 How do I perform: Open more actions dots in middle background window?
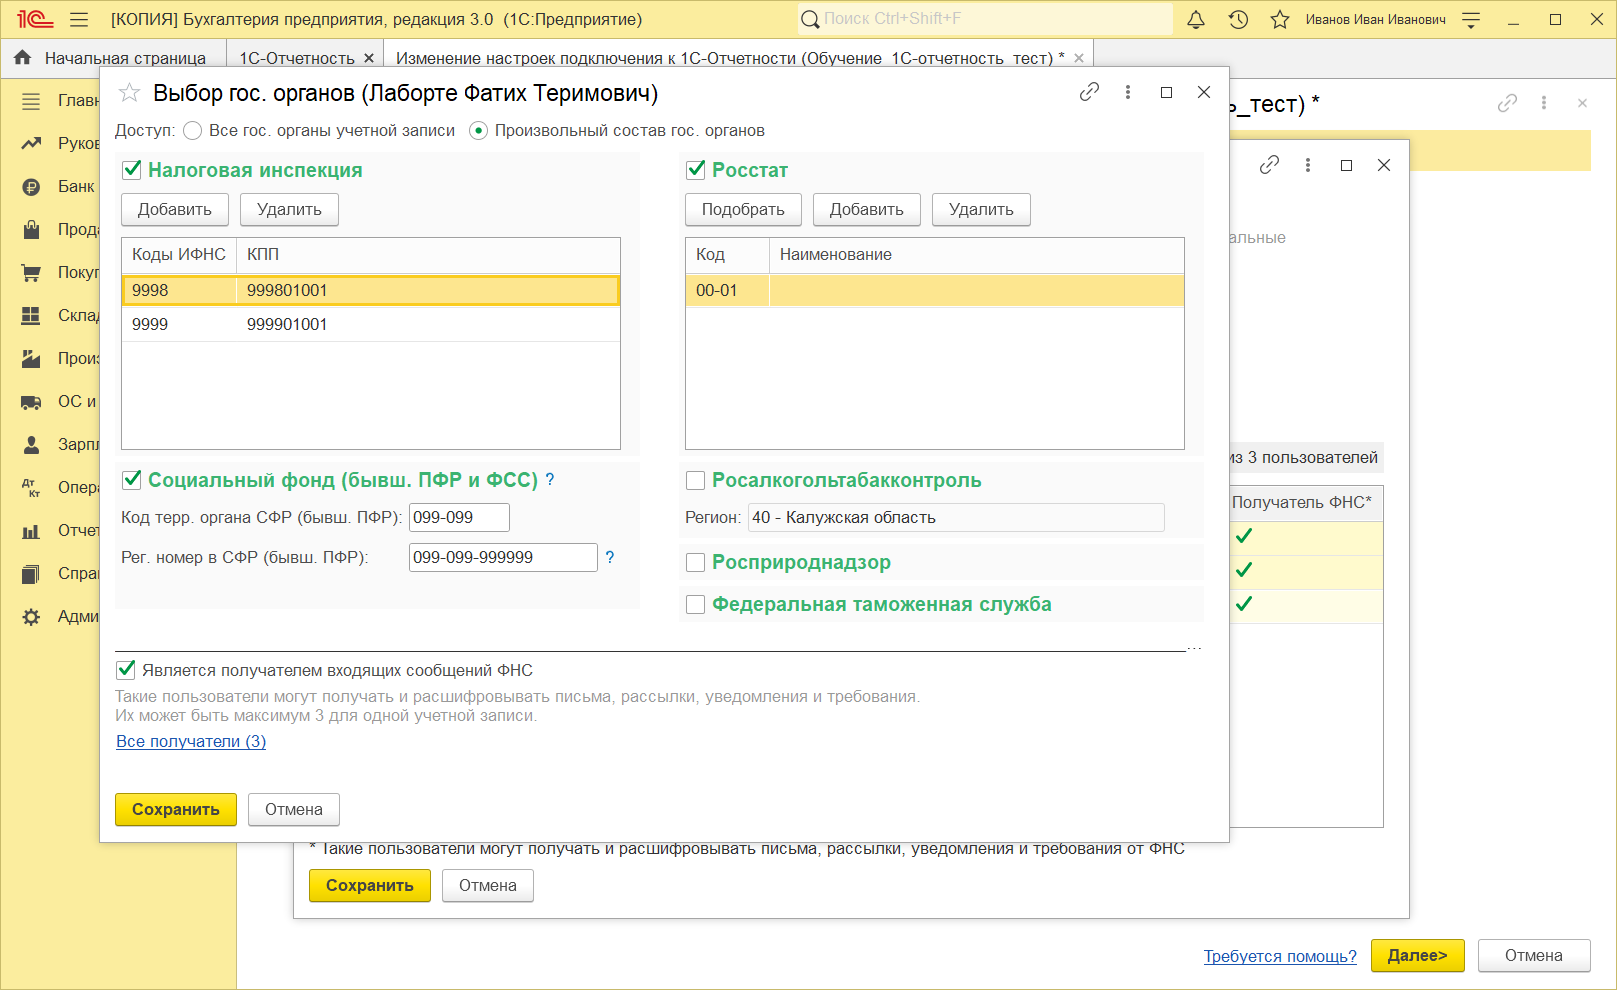tap(1308, 165)
